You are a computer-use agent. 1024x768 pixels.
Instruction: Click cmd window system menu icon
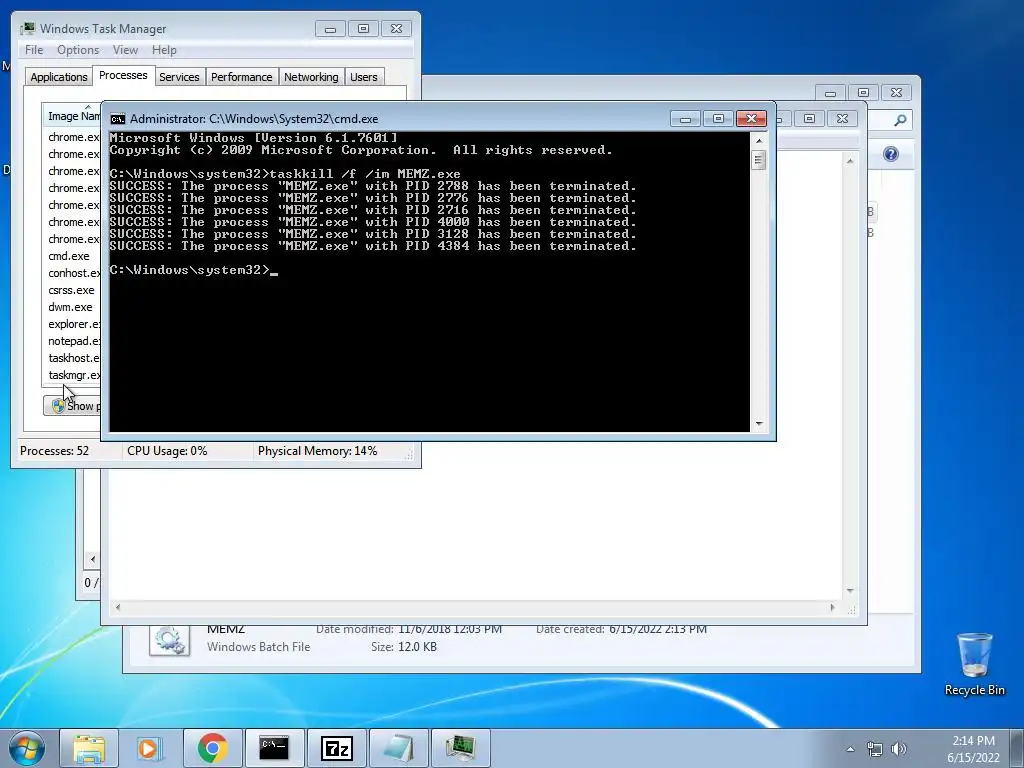(x=118, y=119)
